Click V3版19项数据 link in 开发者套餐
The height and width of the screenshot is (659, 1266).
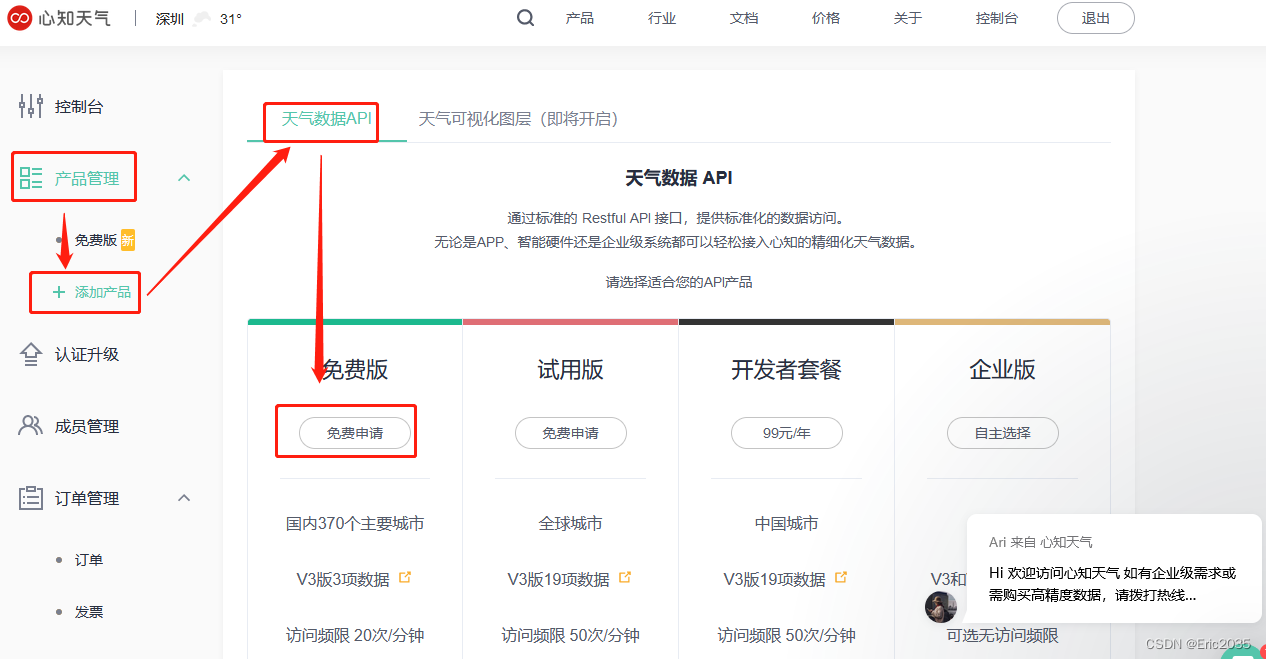pos(775,579)
